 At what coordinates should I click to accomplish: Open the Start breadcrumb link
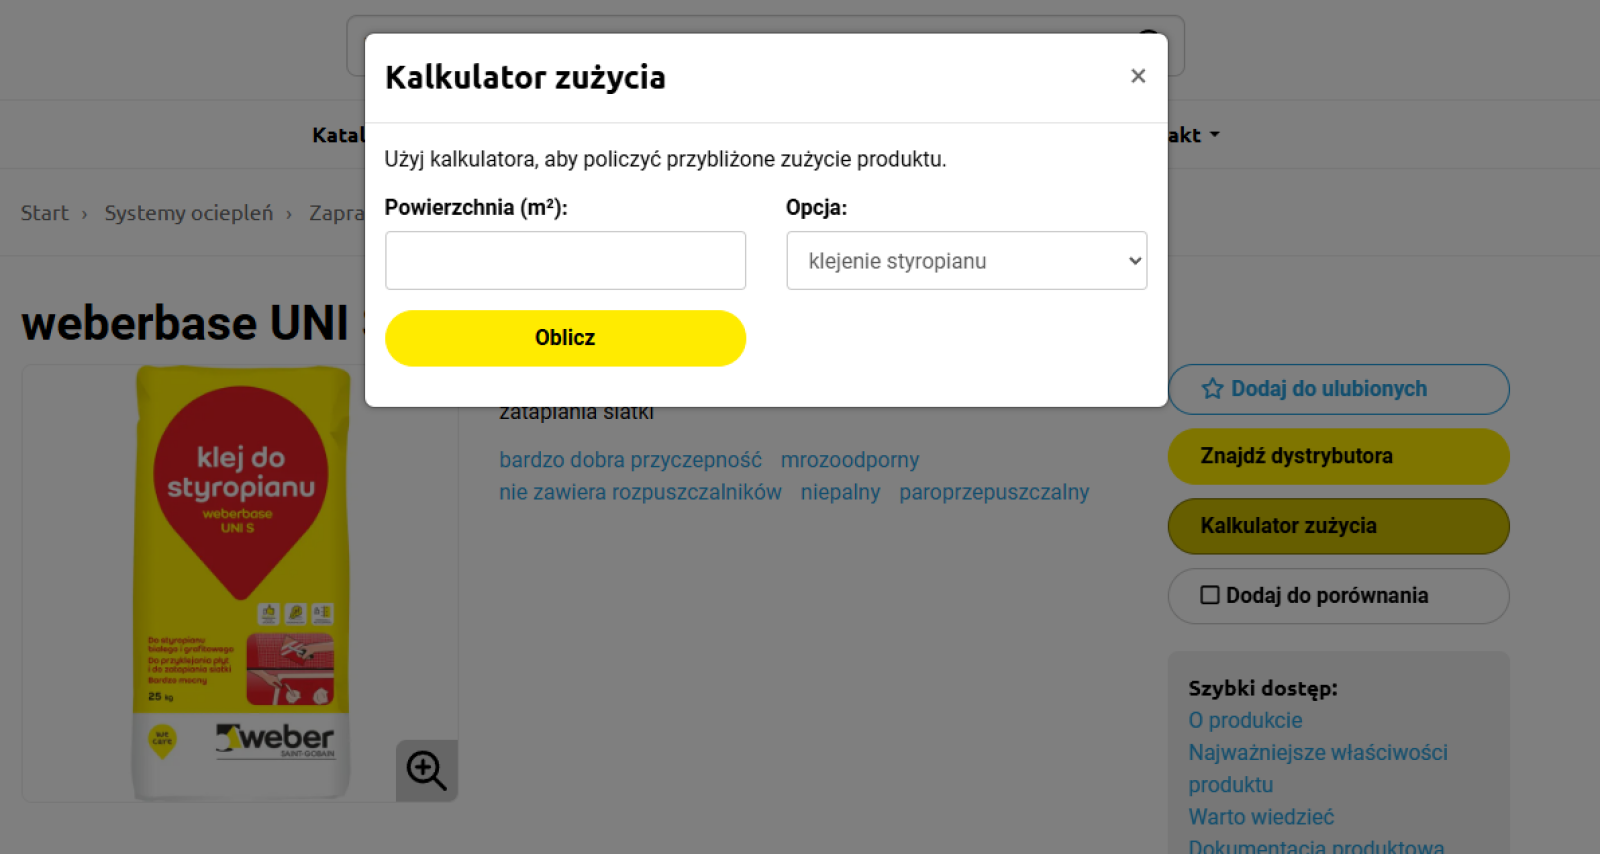45,213
